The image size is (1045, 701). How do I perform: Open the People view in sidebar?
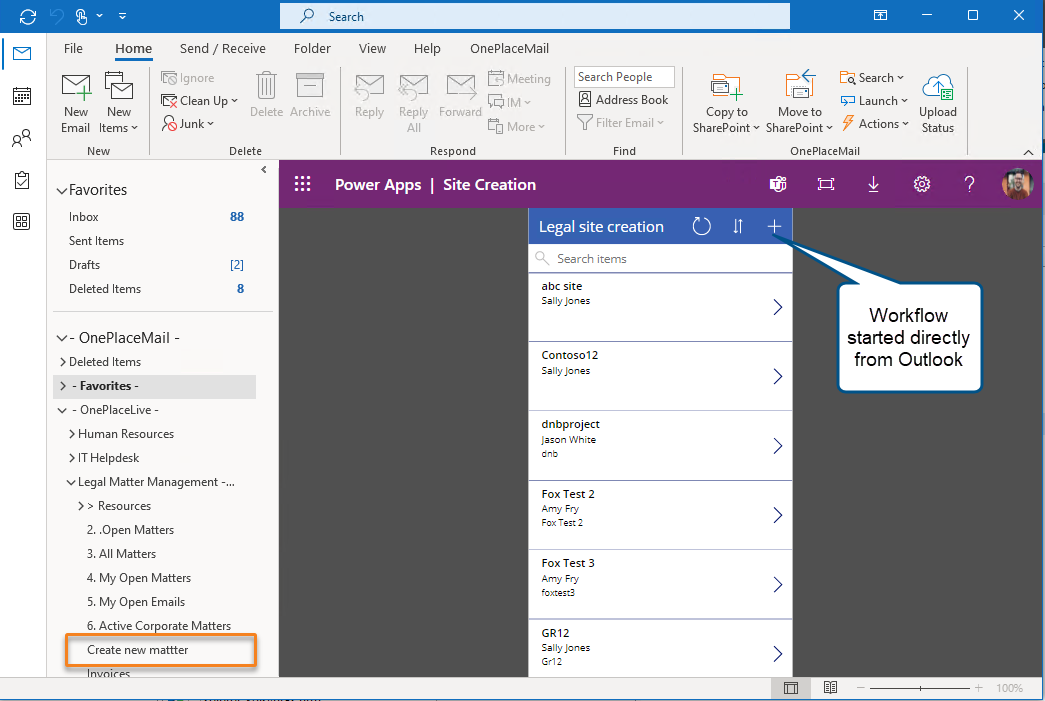tap(22, 138)
